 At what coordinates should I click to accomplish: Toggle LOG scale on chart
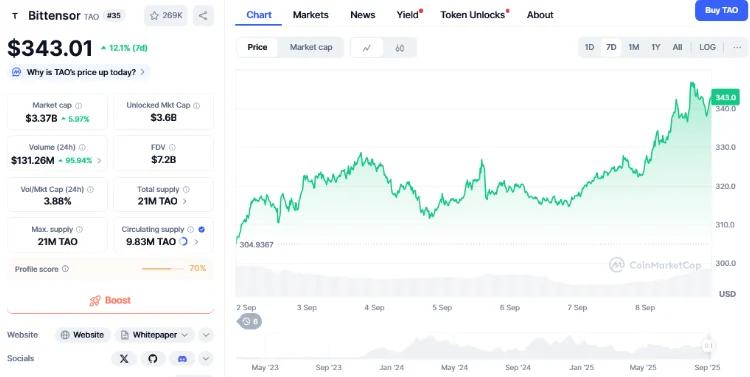707,47
